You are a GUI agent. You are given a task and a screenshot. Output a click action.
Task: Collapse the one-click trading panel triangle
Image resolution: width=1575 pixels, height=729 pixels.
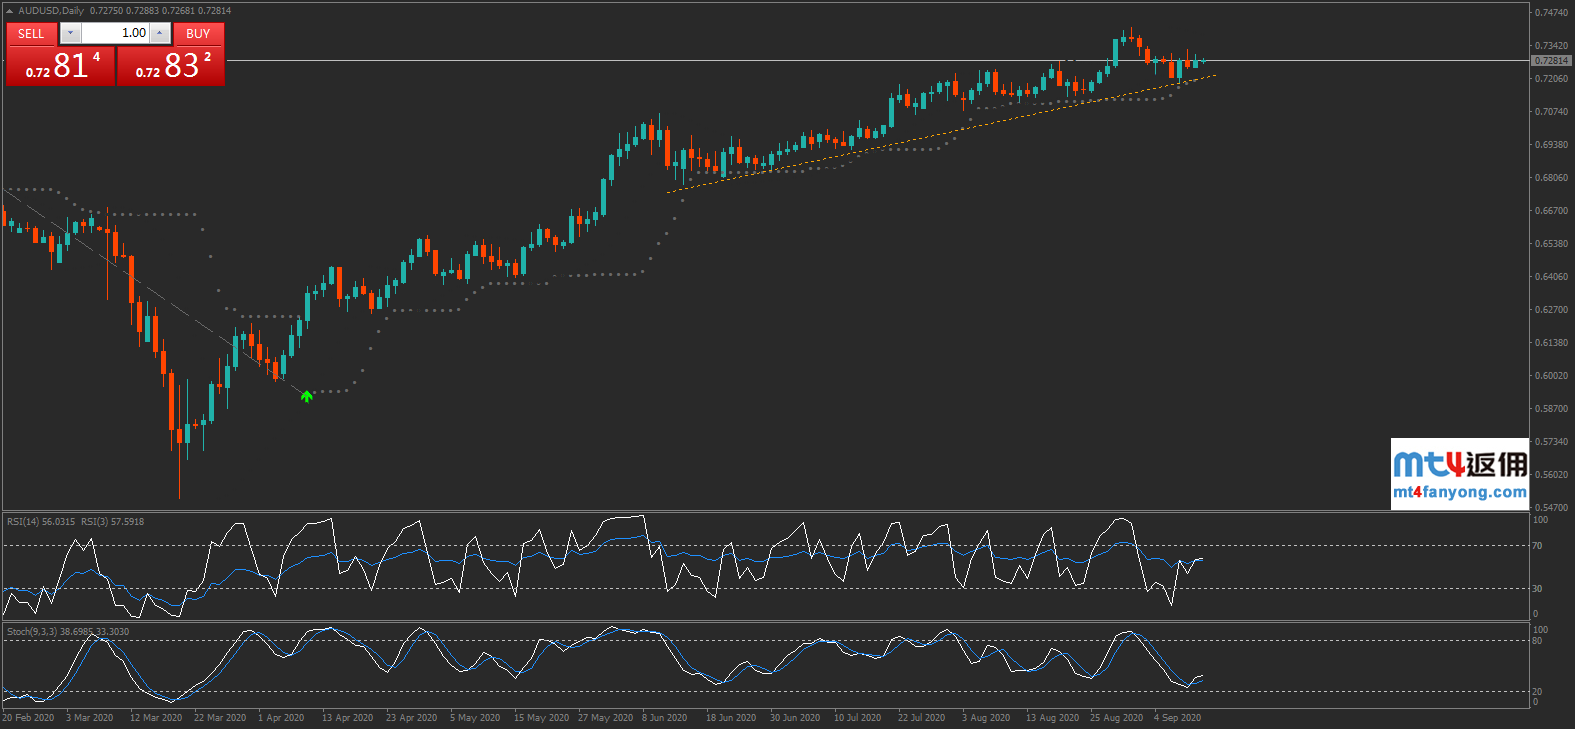point(9,11)
